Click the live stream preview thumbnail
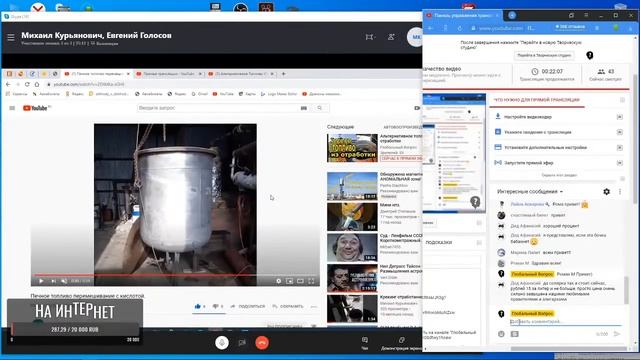640x360 pixels. click(454, 153)
